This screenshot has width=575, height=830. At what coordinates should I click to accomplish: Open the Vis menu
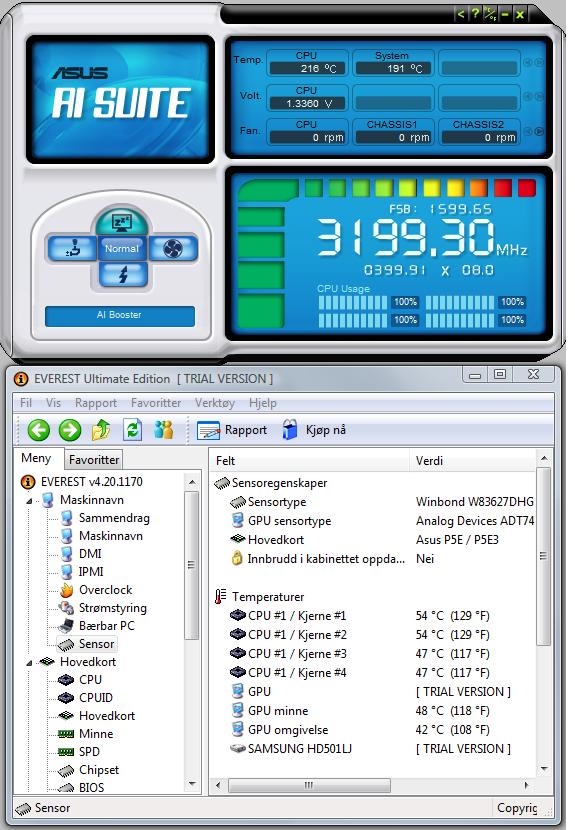click(x=53, y=403)
